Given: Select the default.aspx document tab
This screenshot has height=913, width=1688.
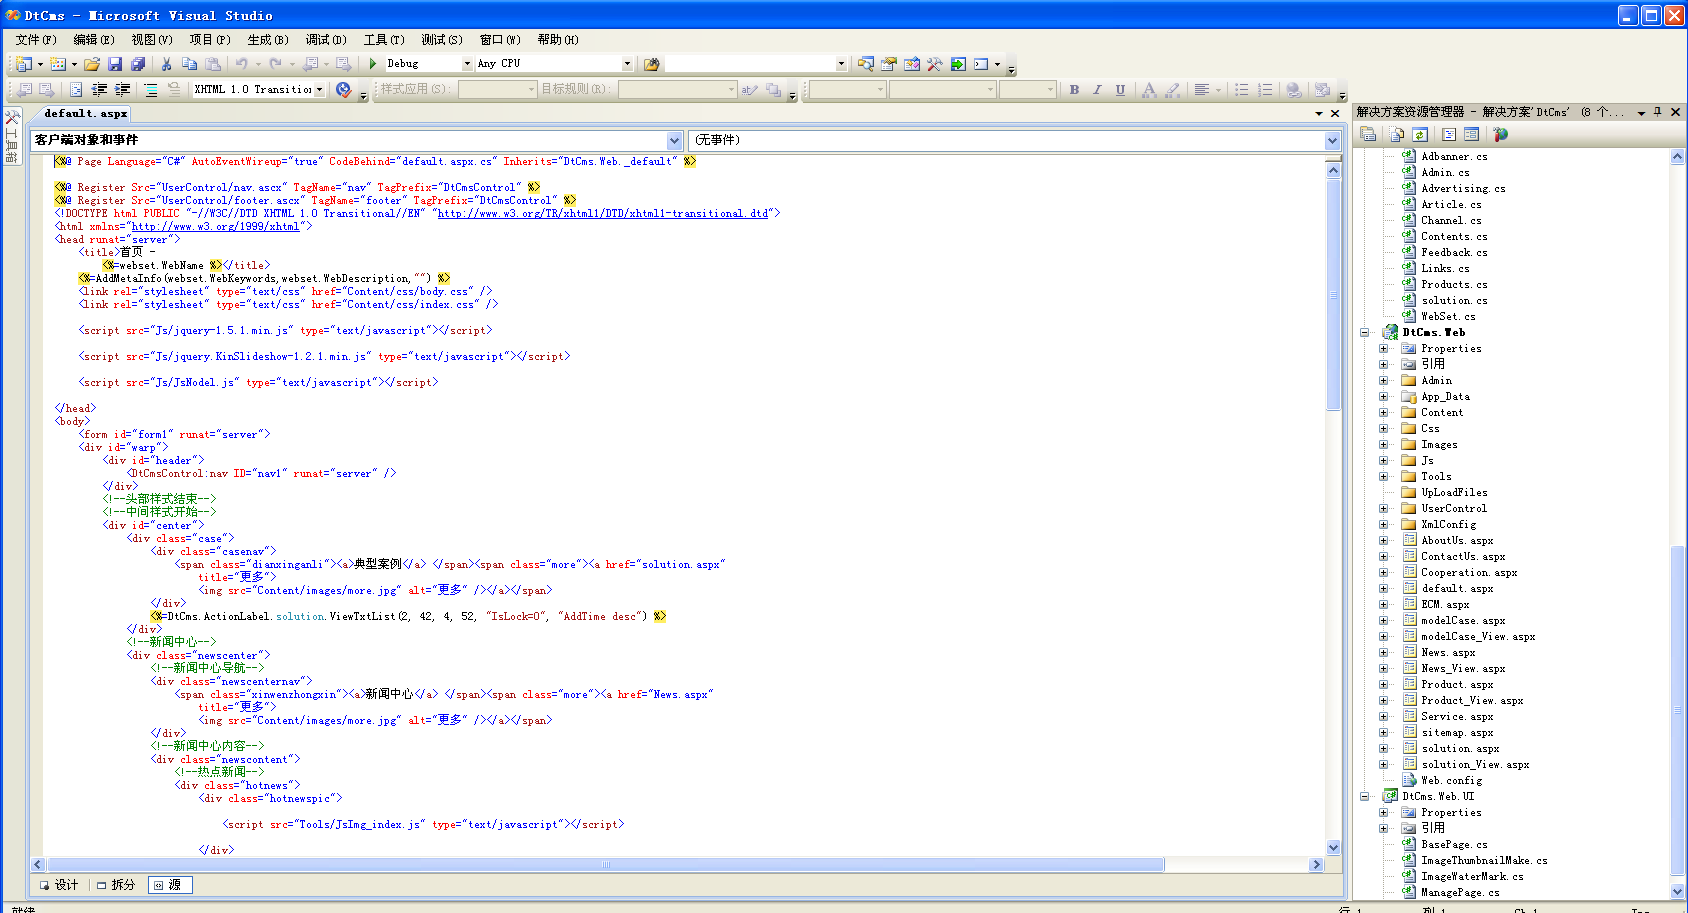Looking at the screenshot, I should click(x=85, y=114).
